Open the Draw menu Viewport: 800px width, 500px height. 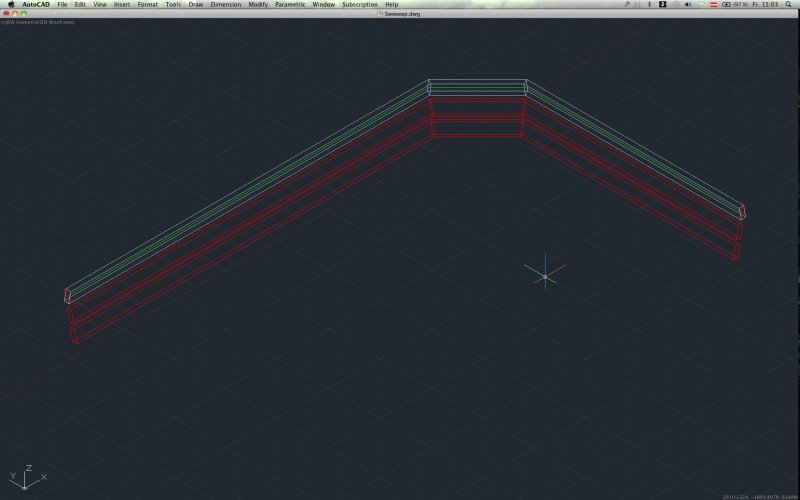(x=195, y=4)
